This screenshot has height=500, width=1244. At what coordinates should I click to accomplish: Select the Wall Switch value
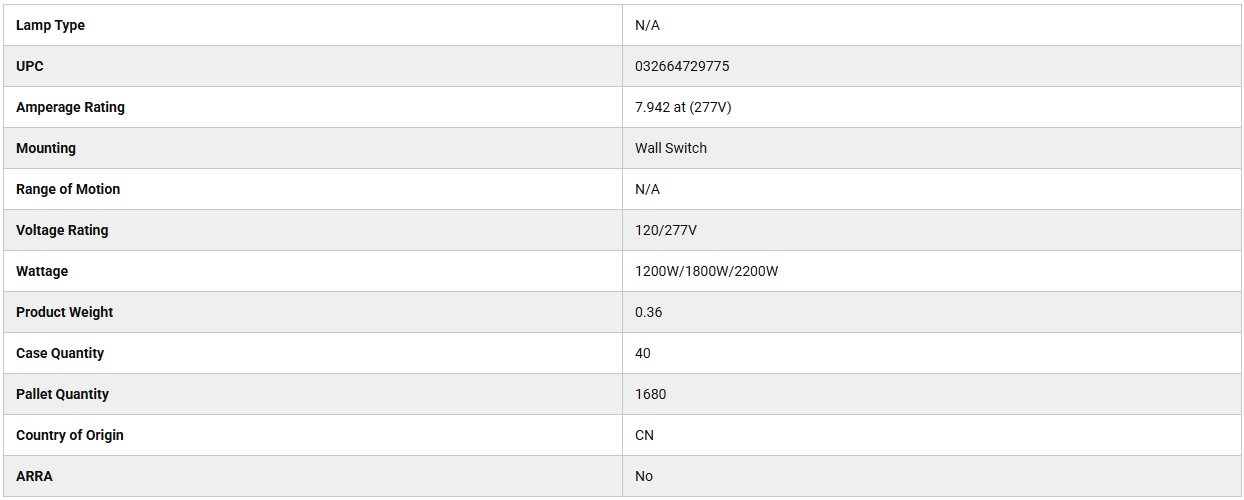pyautogui.click(x=671, y=148)
